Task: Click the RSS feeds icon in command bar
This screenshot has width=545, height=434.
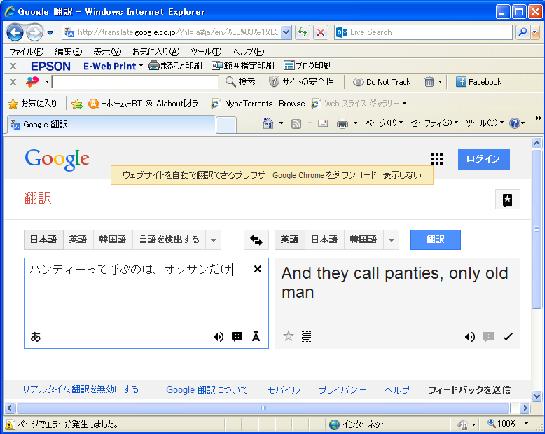Action: click(x=296, y=123)
